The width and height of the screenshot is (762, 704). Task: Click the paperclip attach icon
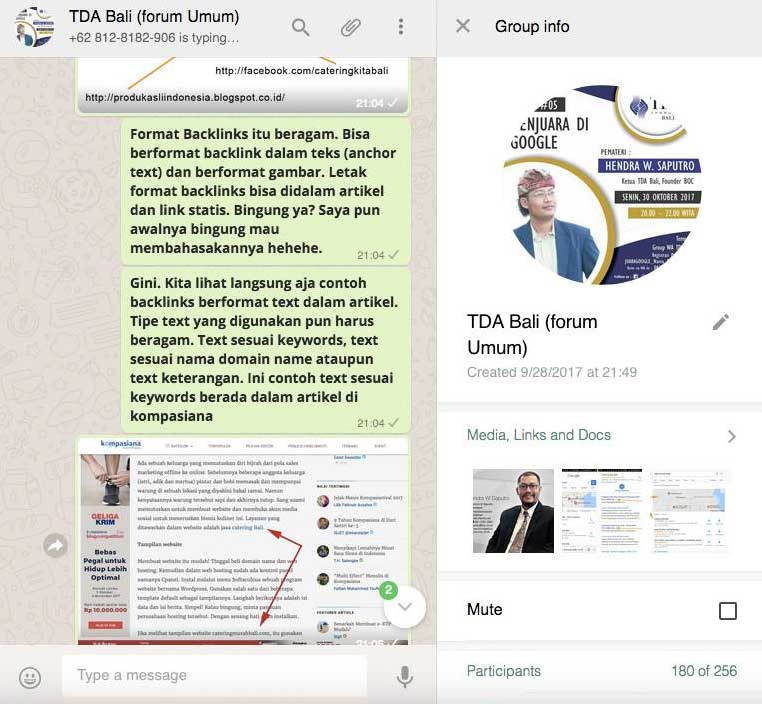point(350,27)
